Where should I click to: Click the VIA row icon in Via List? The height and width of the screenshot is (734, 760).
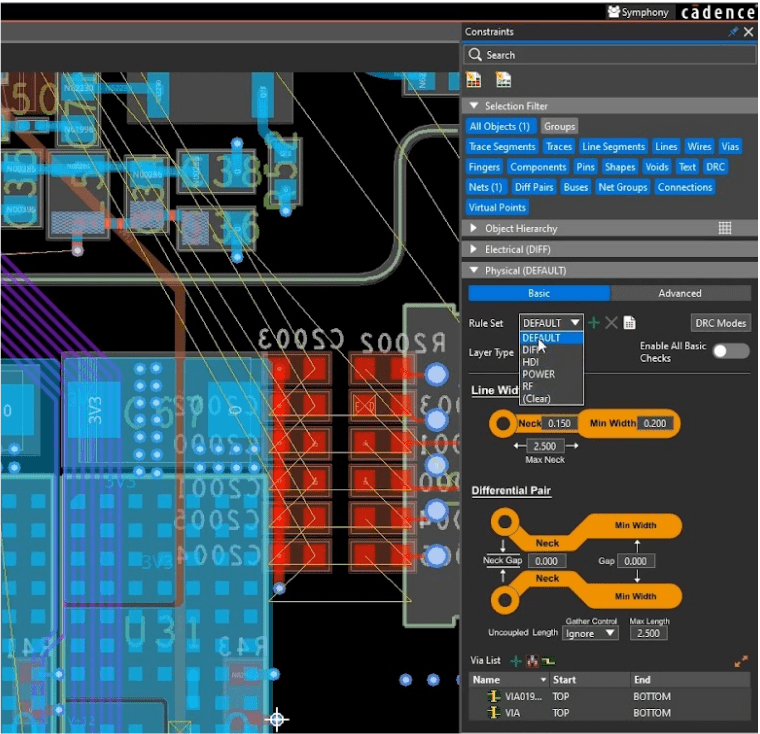(494, 713)
